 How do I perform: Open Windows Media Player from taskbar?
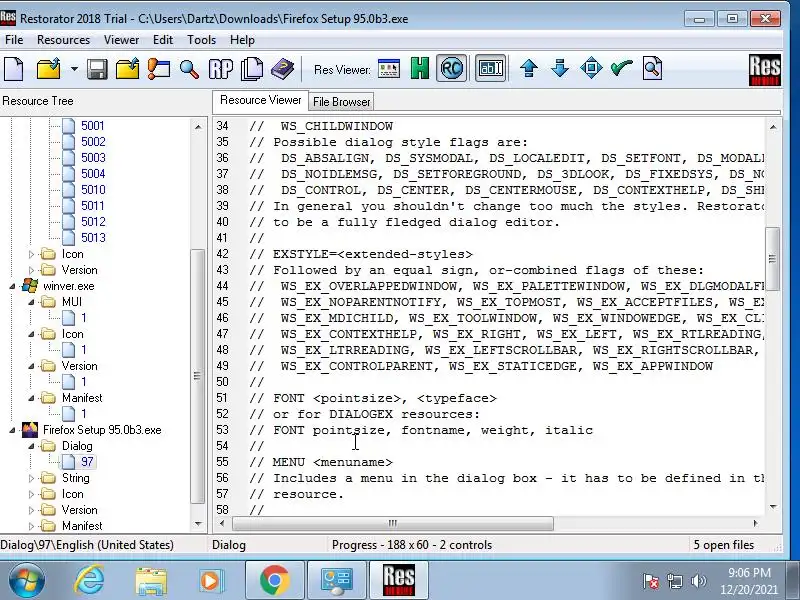[x=211, y=581]
